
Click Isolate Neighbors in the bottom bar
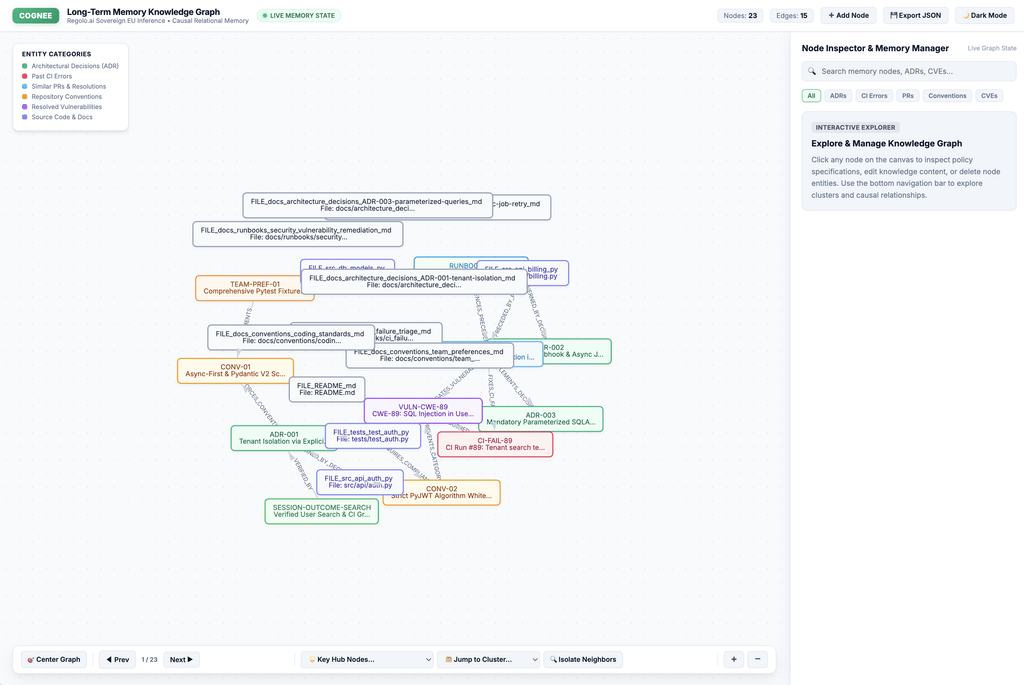pos(583,660)
